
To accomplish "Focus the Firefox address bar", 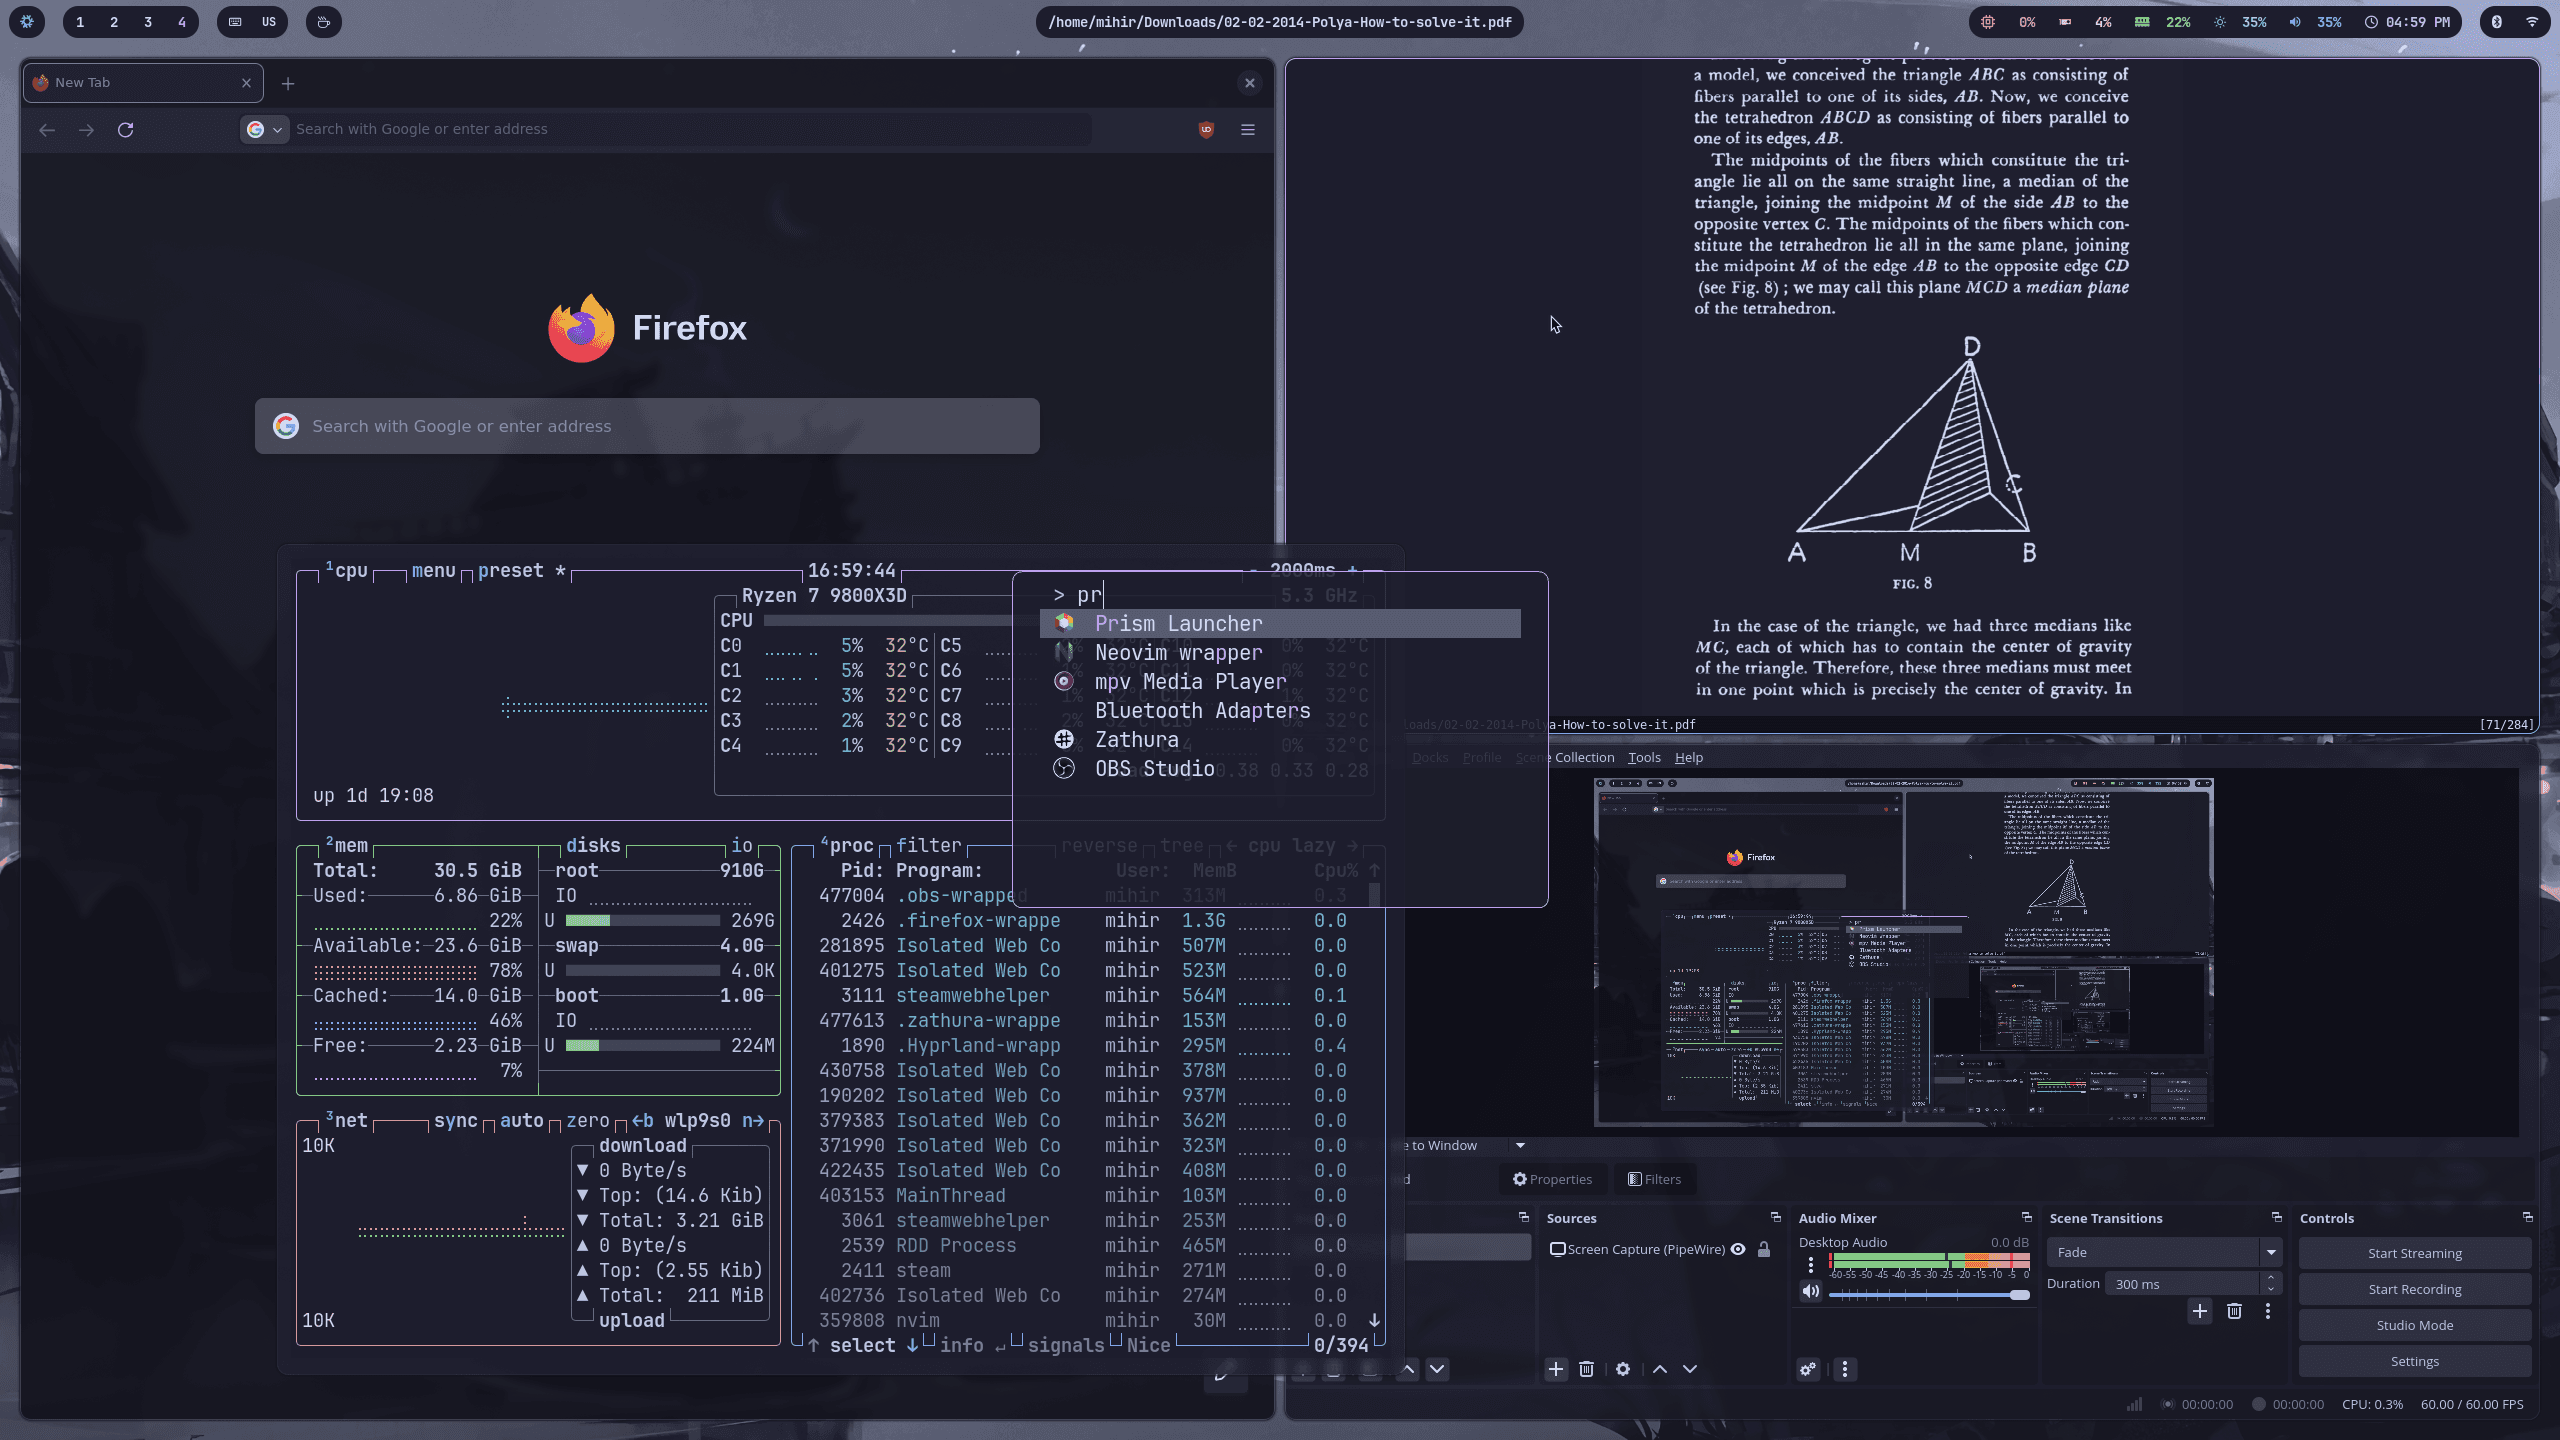I will (690, 129).
